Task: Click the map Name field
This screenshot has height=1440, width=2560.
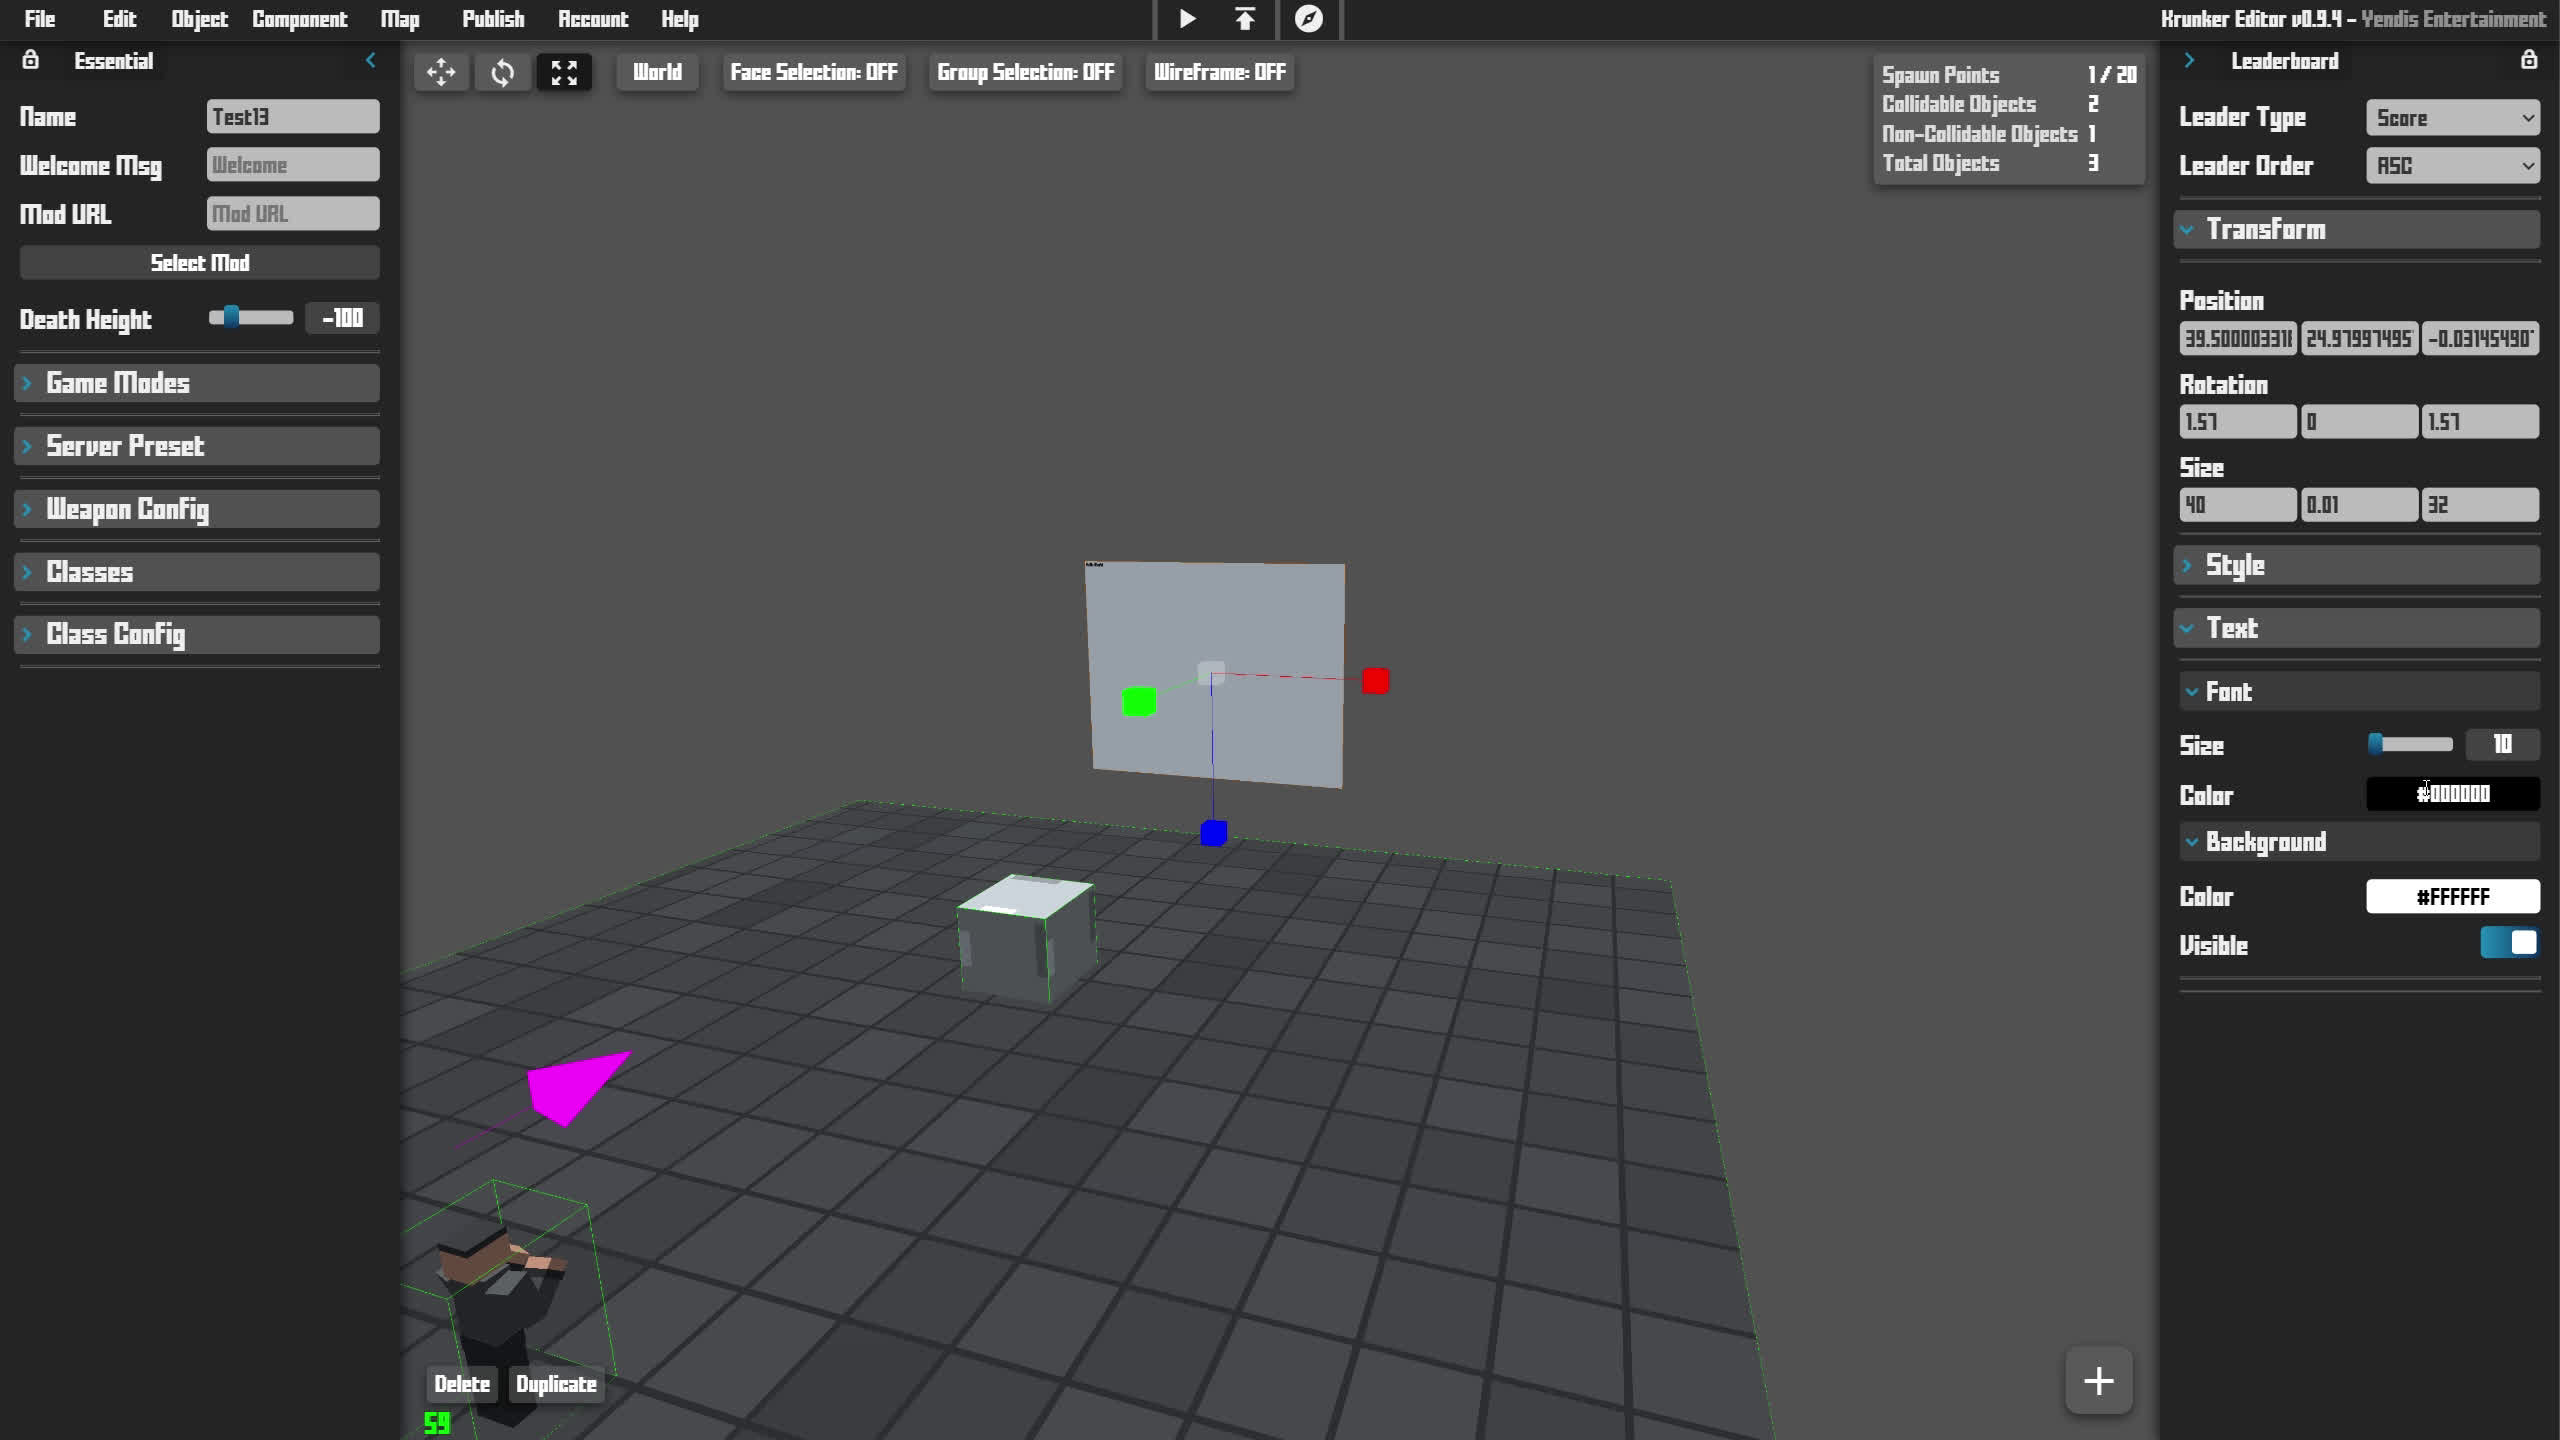Action: tap(293, 117)
